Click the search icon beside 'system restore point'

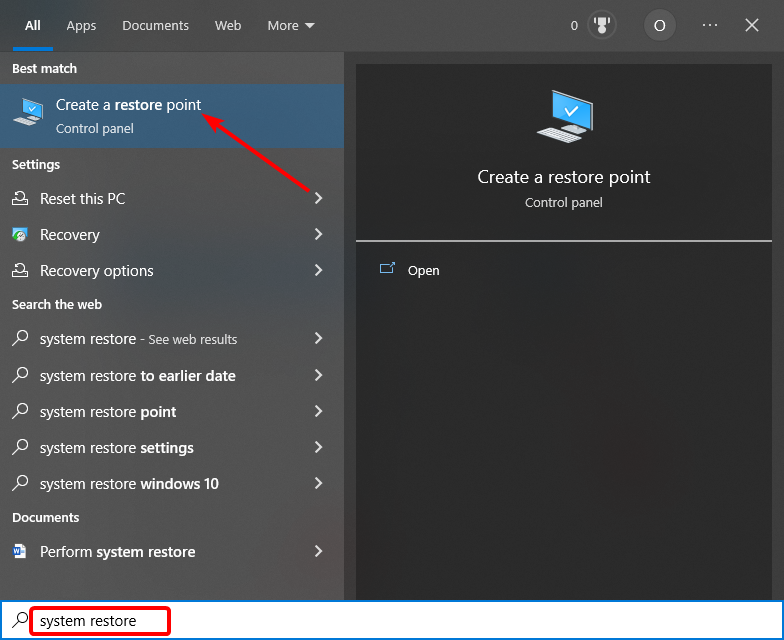tap(20, 411)
